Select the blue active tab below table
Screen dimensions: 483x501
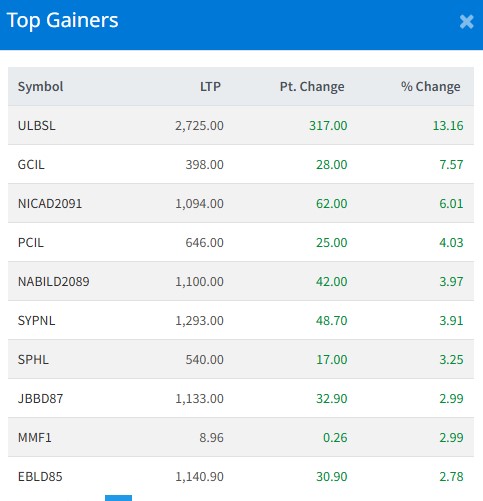pyautogui.click(x=118, y=498)
